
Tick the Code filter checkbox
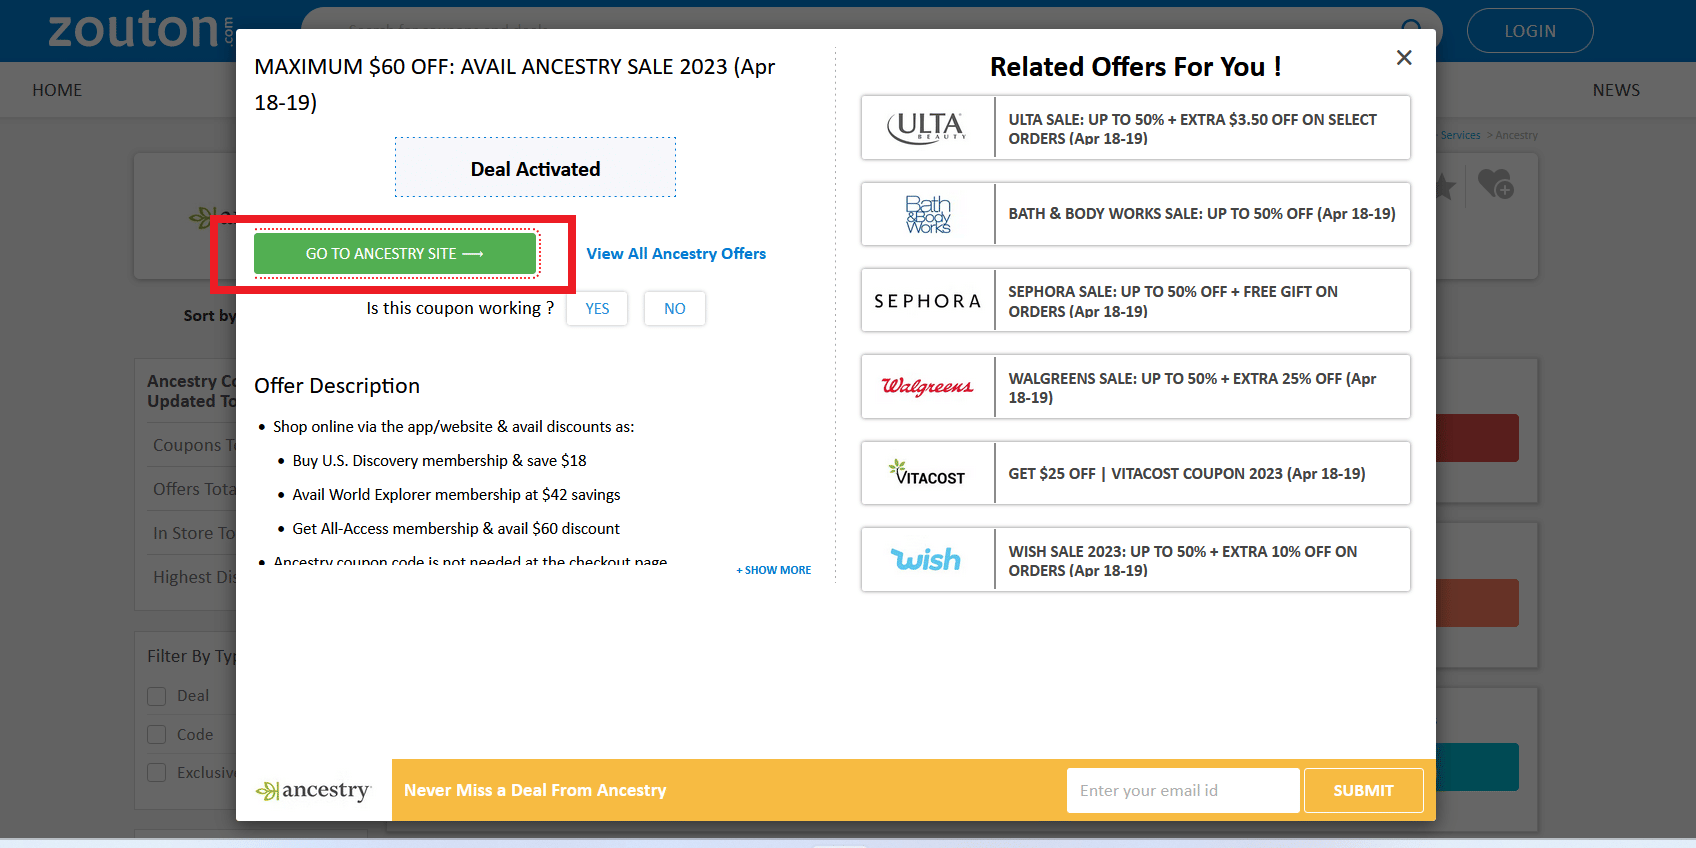point(157,735)
